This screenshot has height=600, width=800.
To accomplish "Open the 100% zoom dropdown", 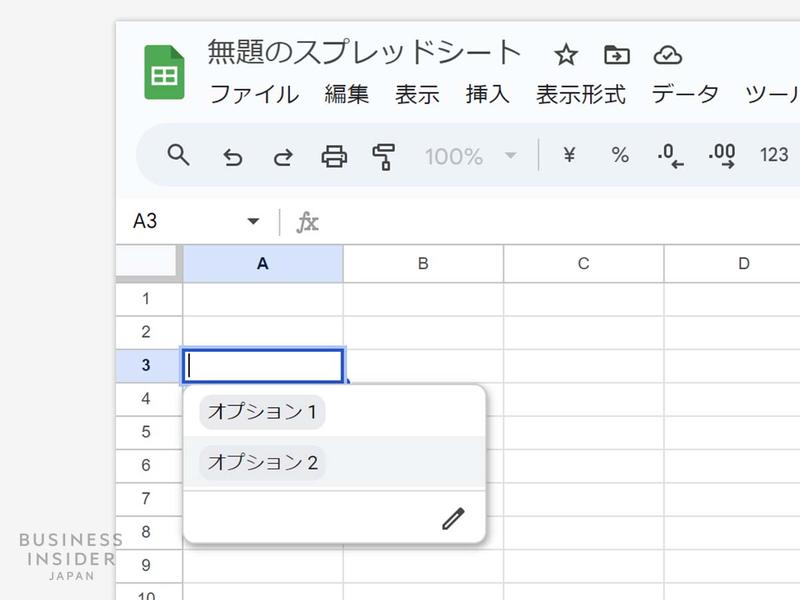I will (471, 156).
